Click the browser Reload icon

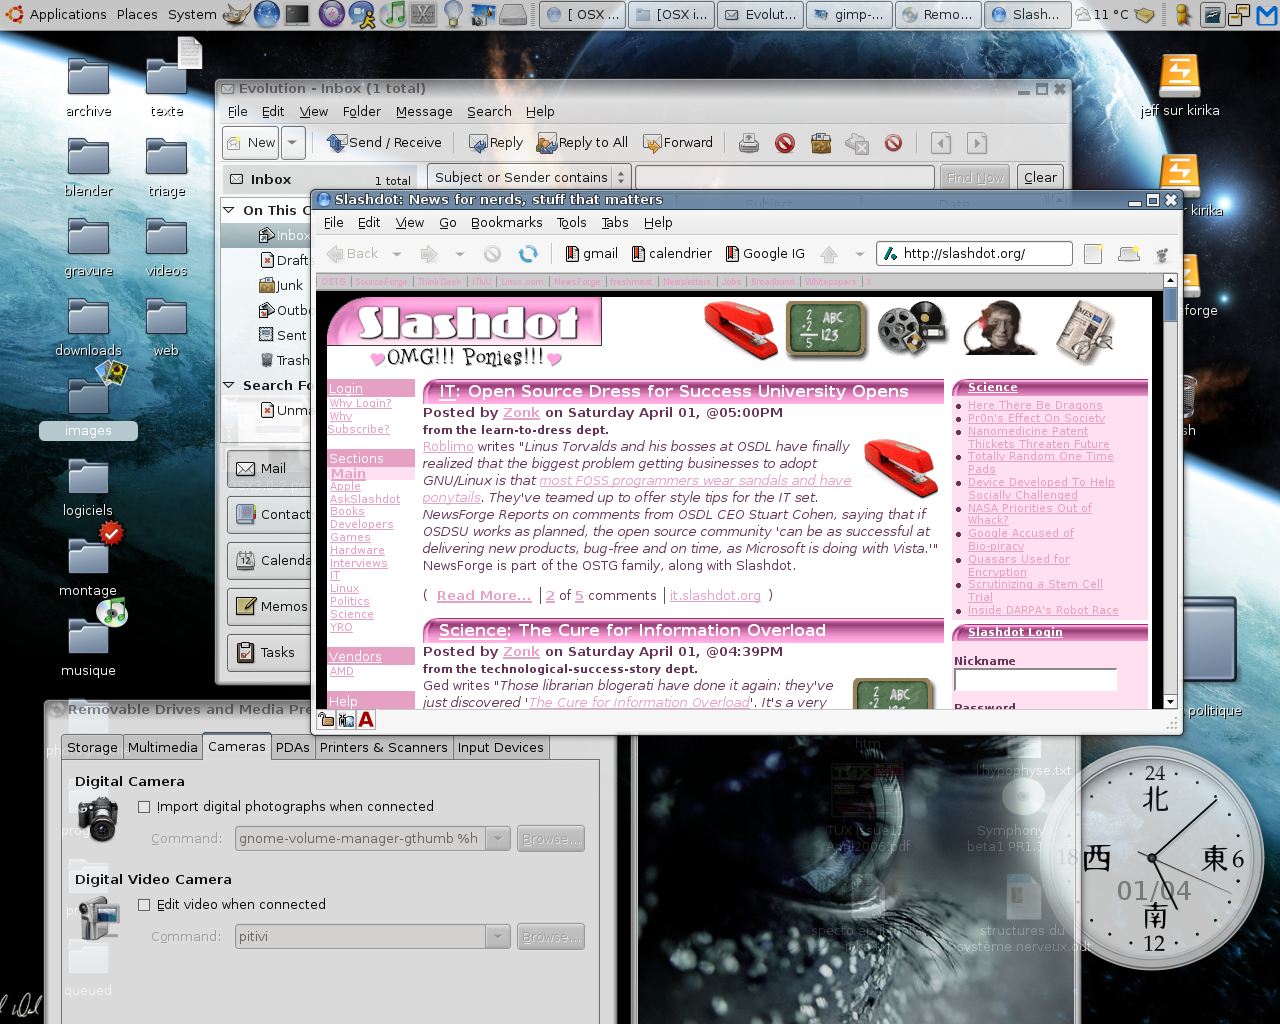click(x=528, y=254)
